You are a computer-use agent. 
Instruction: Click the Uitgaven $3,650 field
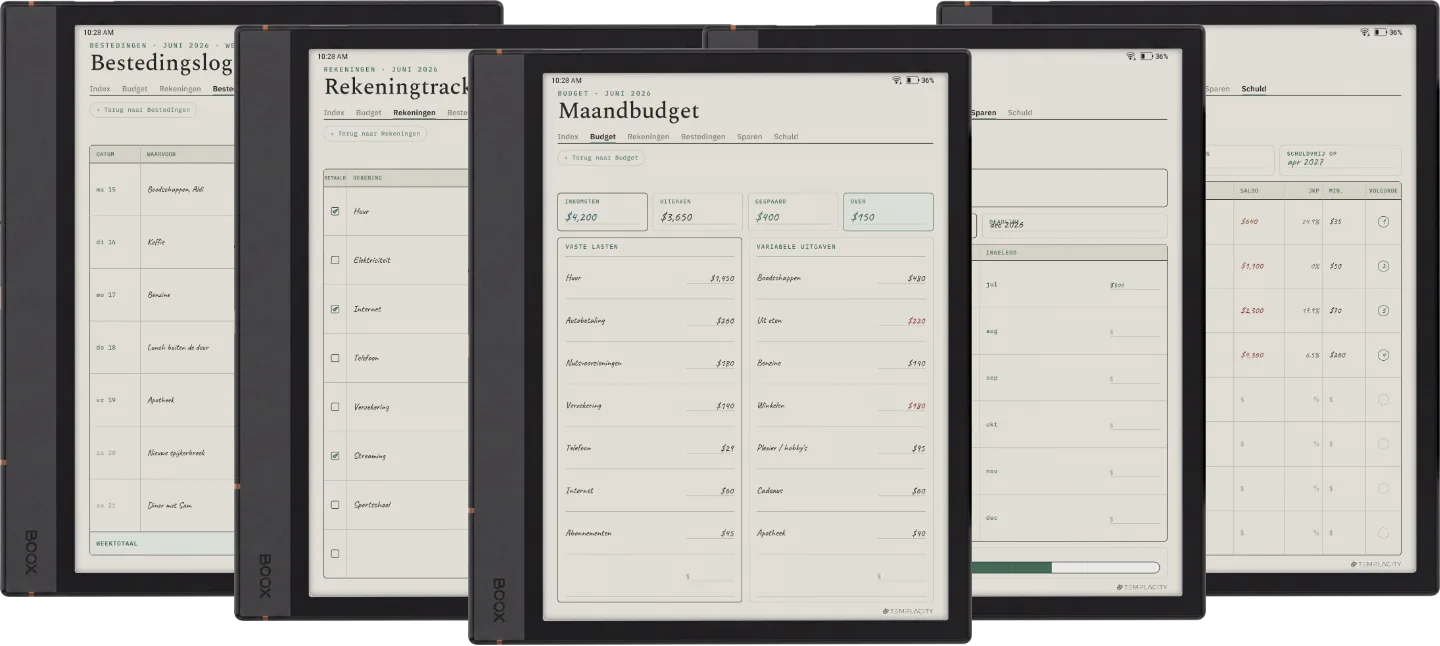point(698,211)
